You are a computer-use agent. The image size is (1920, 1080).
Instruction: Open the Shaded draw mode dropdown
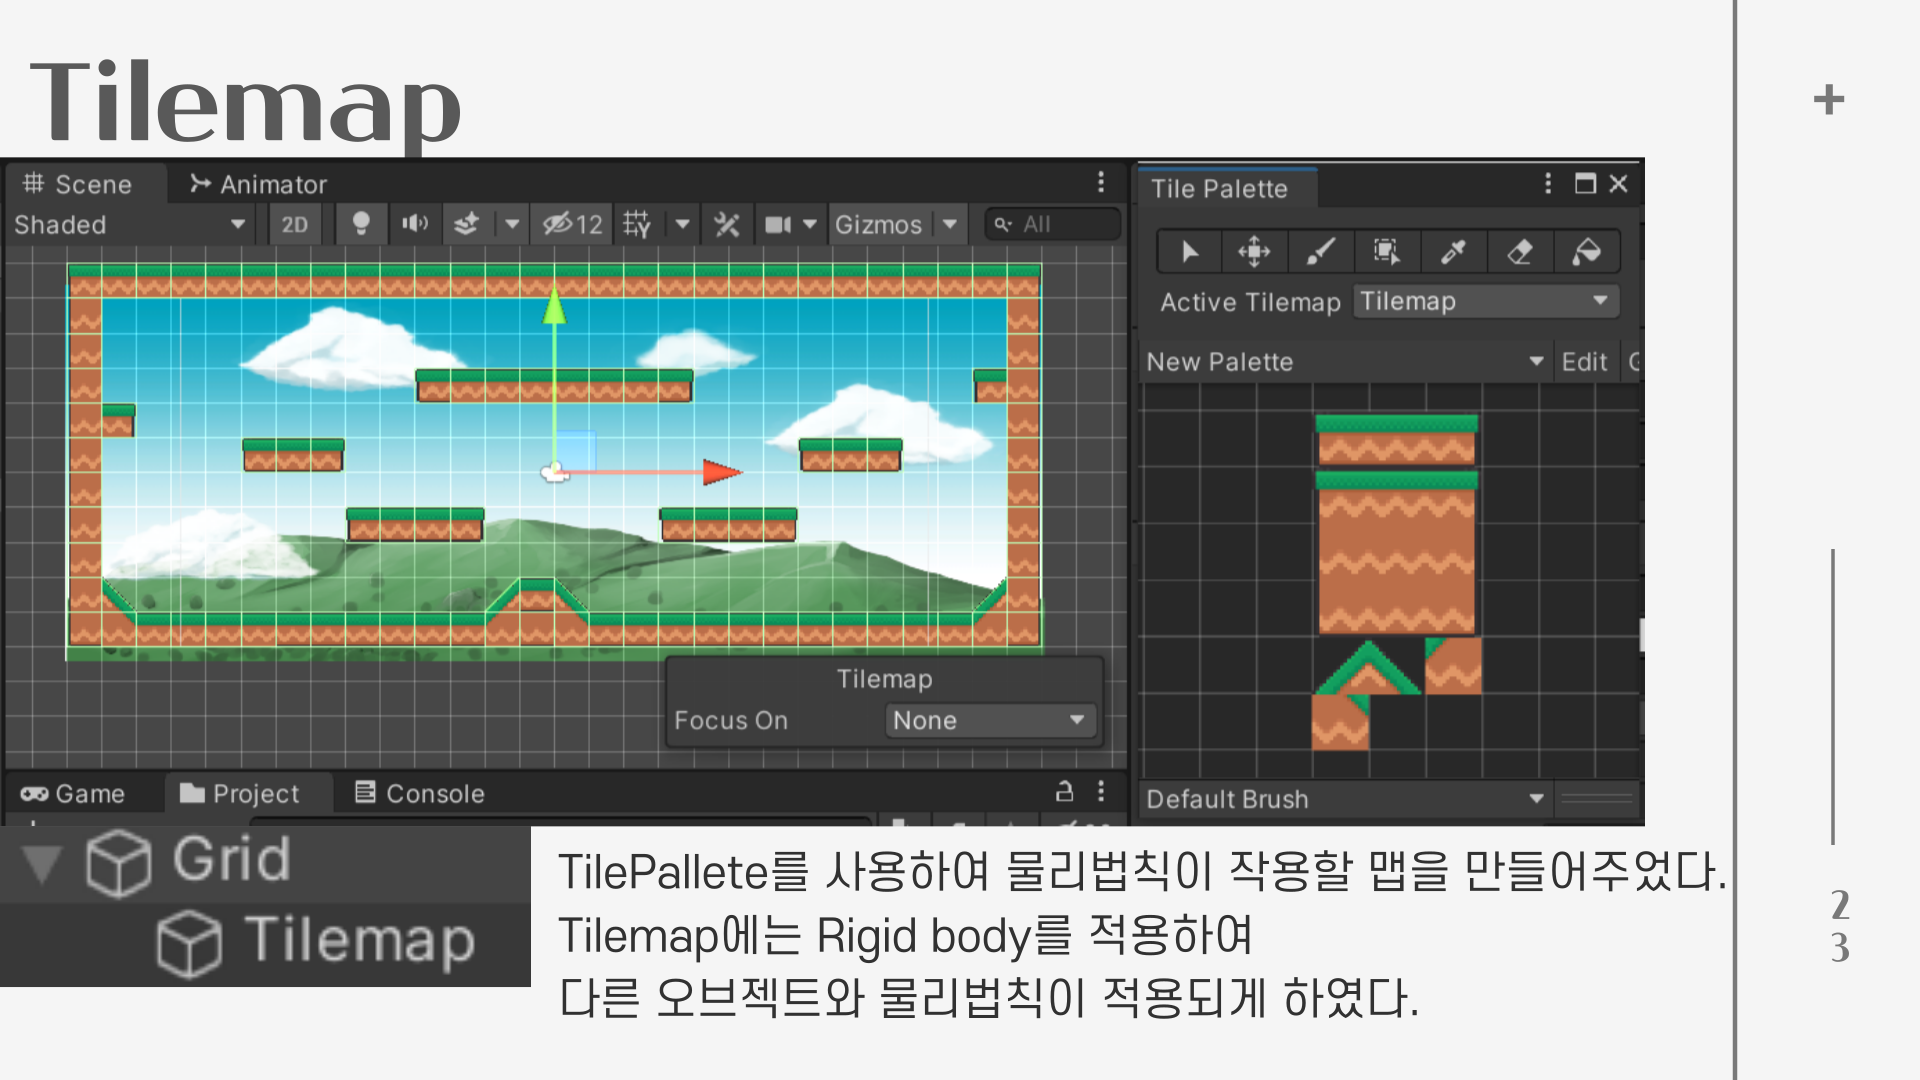(x=130, y=224)
